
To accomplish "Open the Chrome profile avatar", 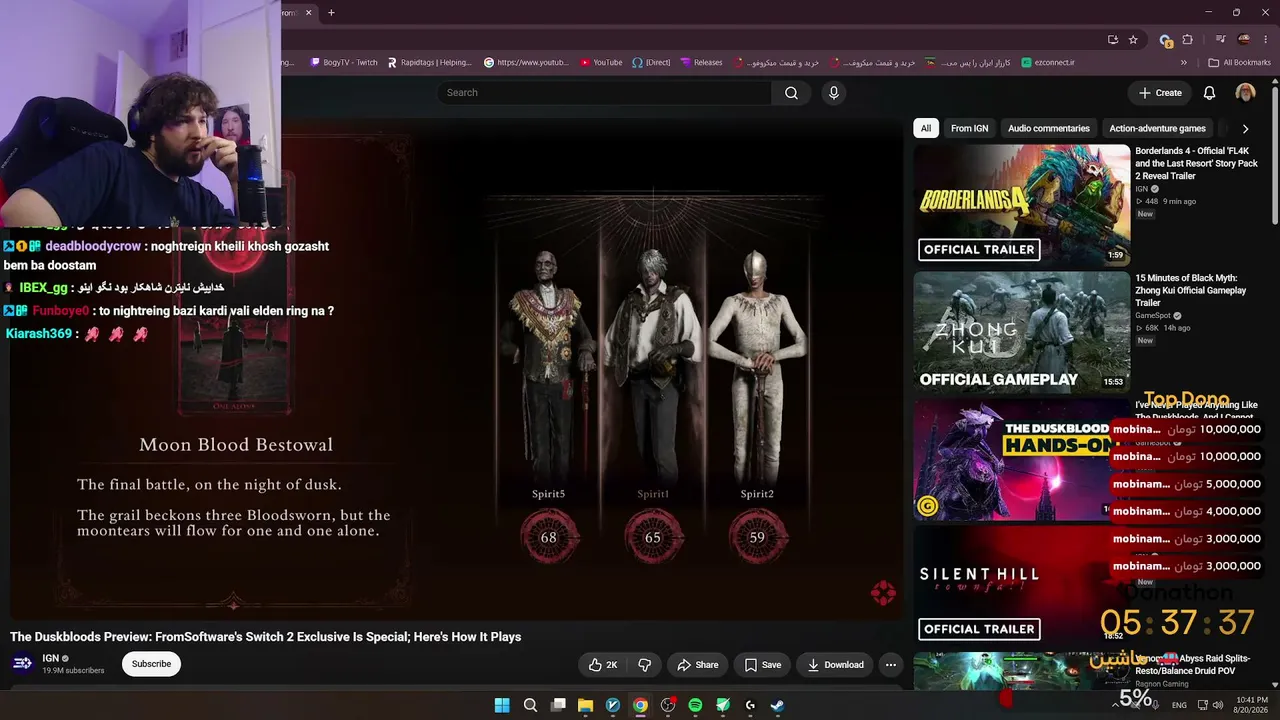I will tap(1244, 40).
